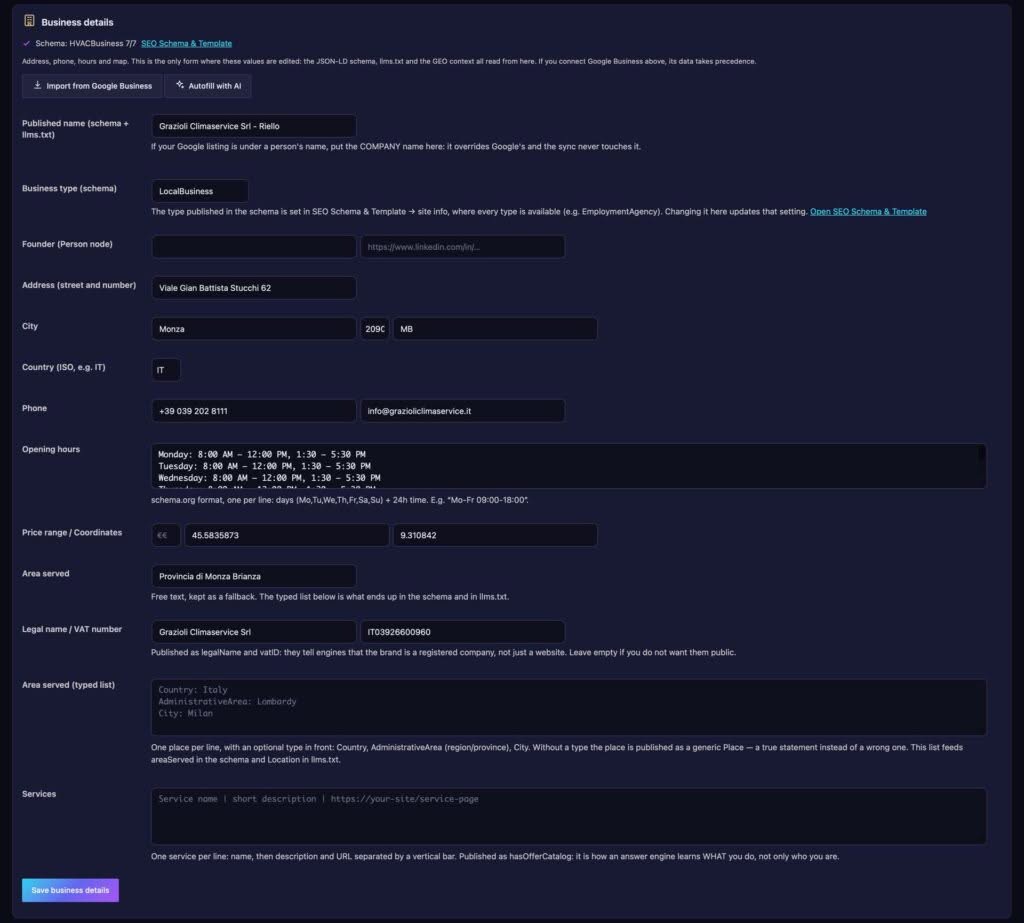Click the founder LinkedIn URL field

462,247
